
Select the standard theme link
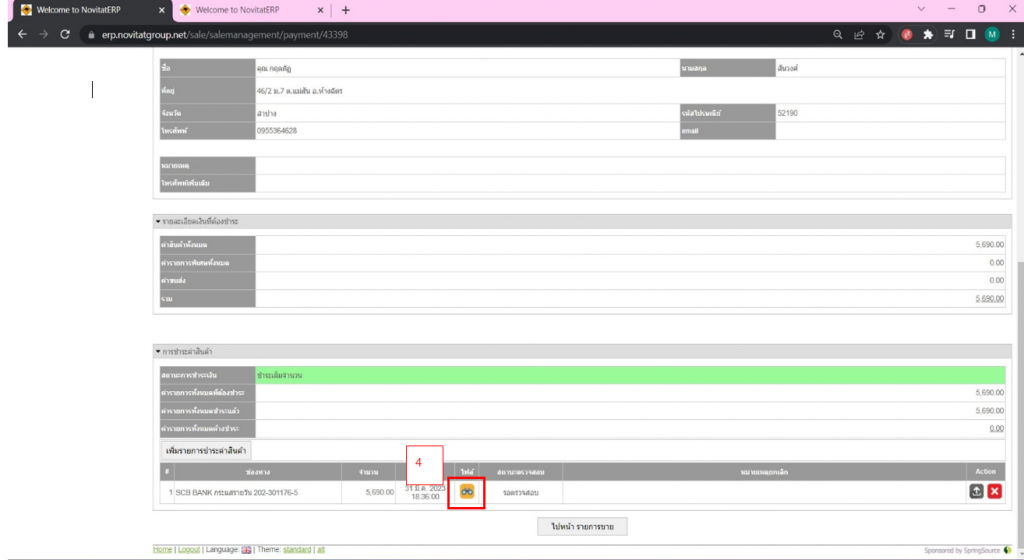(297, 549)
